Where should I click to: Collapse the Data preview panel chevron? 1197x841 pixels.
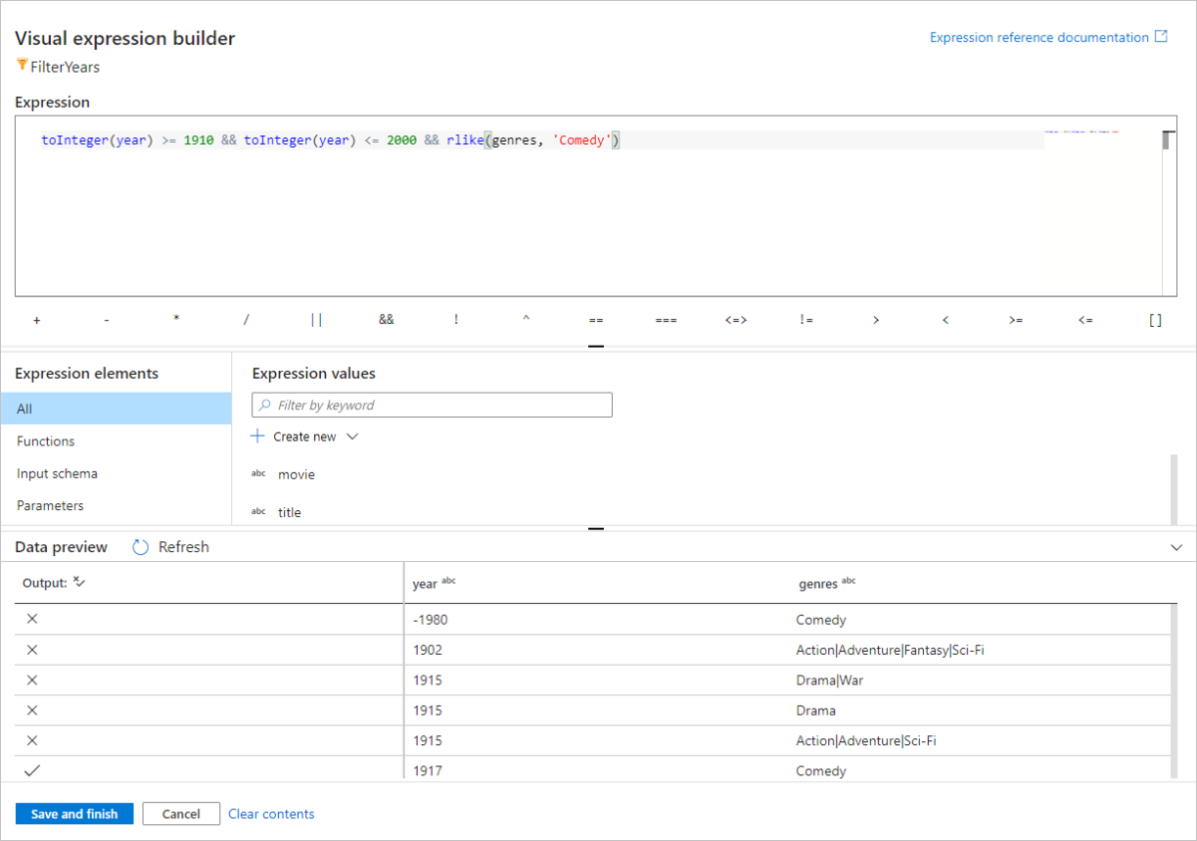pyautogui.click(x=1176, y=548)
